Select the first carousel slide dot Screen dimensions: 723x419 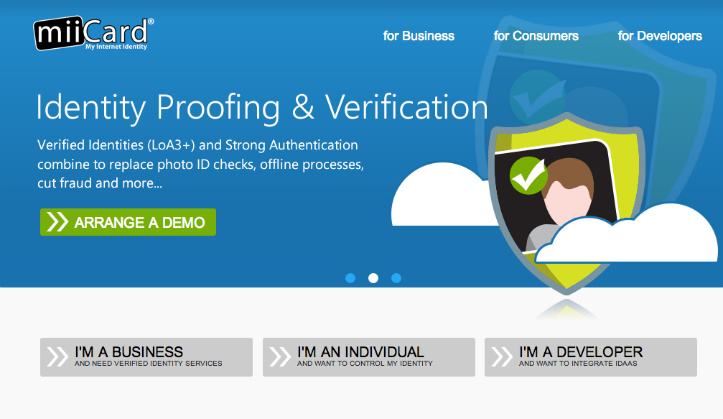tap(350, 278)
